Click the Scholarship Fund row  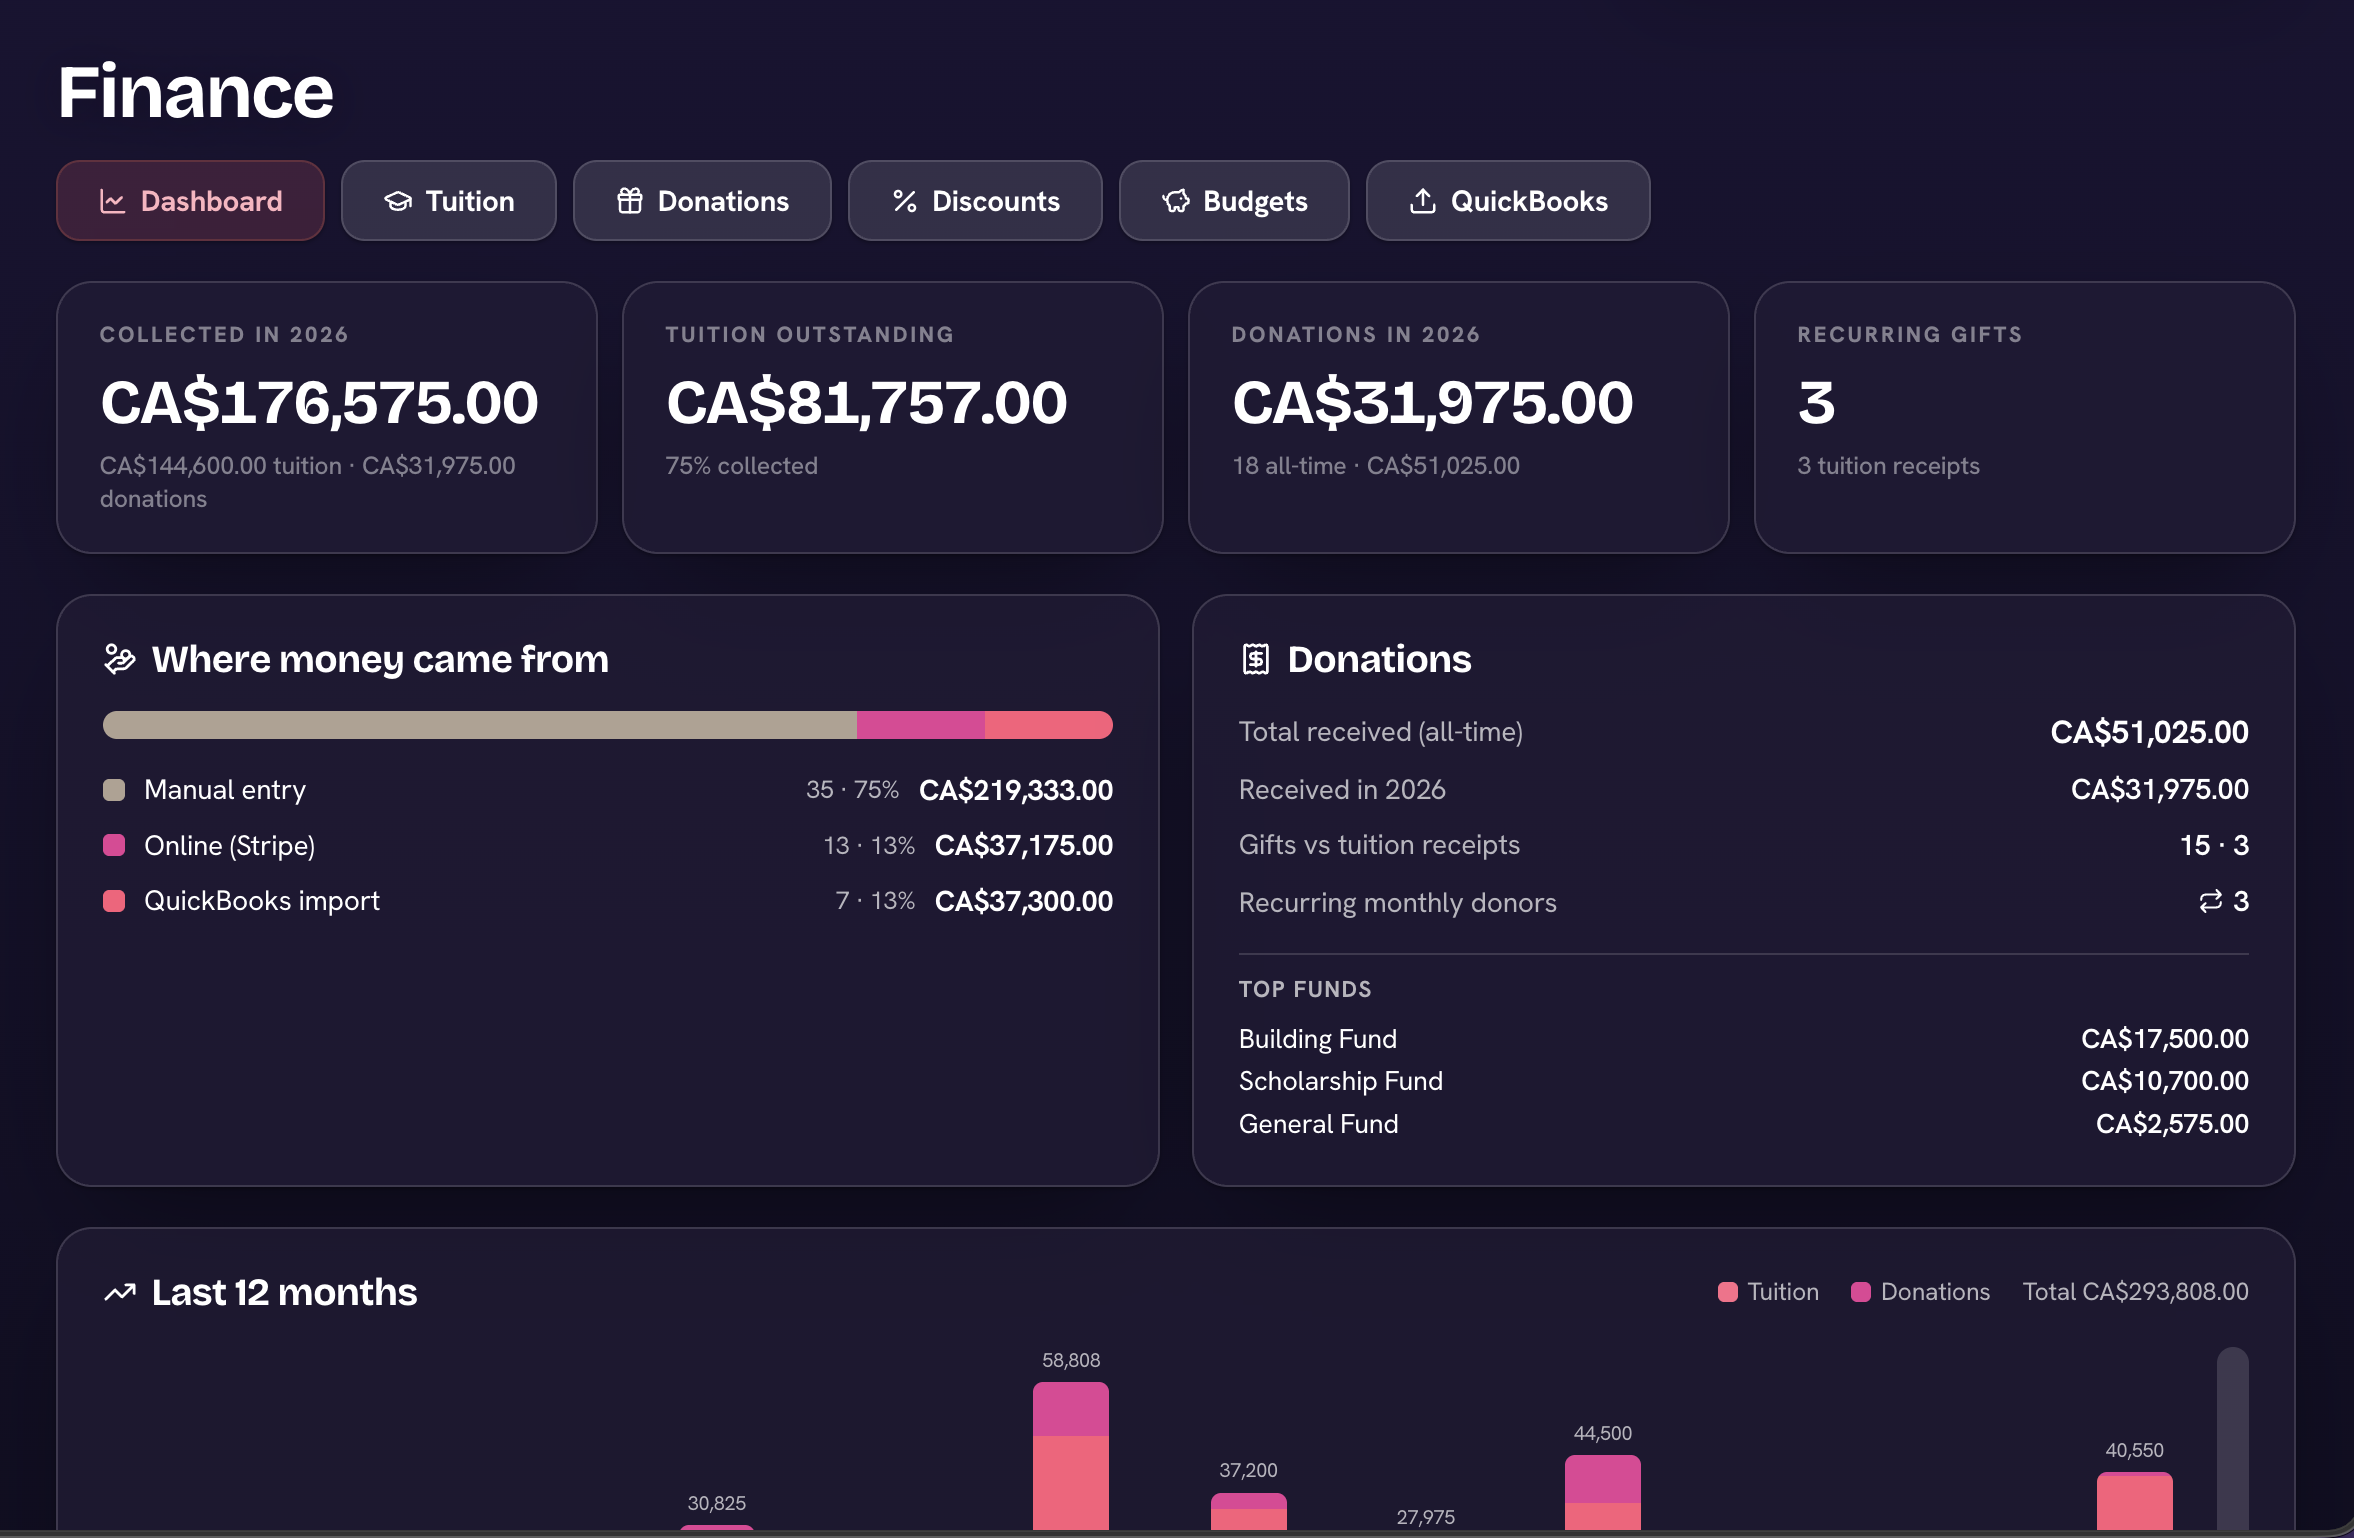click(1744, 1081)
